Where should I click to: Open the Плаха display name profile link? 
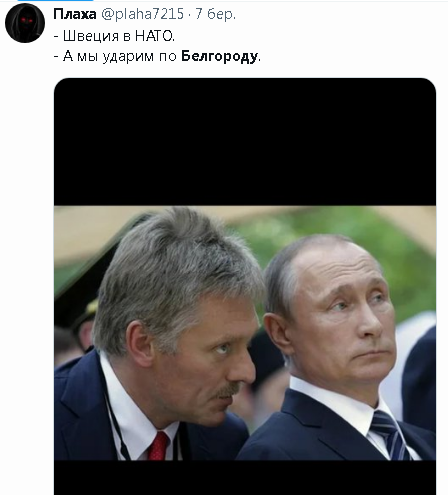(x=75, y=14)
